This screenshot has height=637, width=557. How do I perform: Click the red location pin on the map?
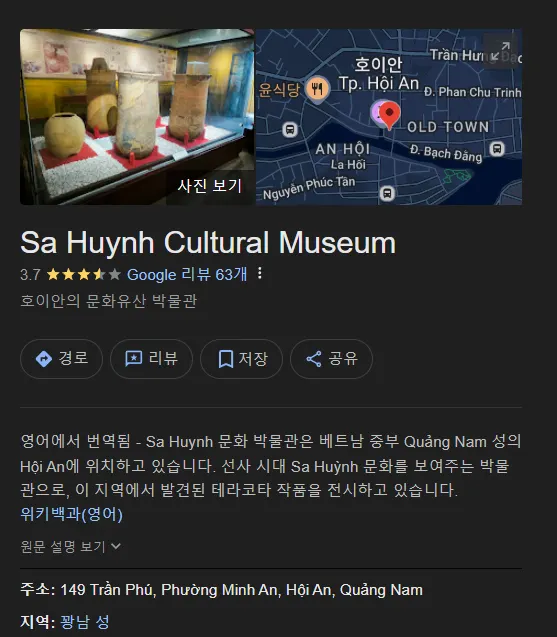[389, 115]
